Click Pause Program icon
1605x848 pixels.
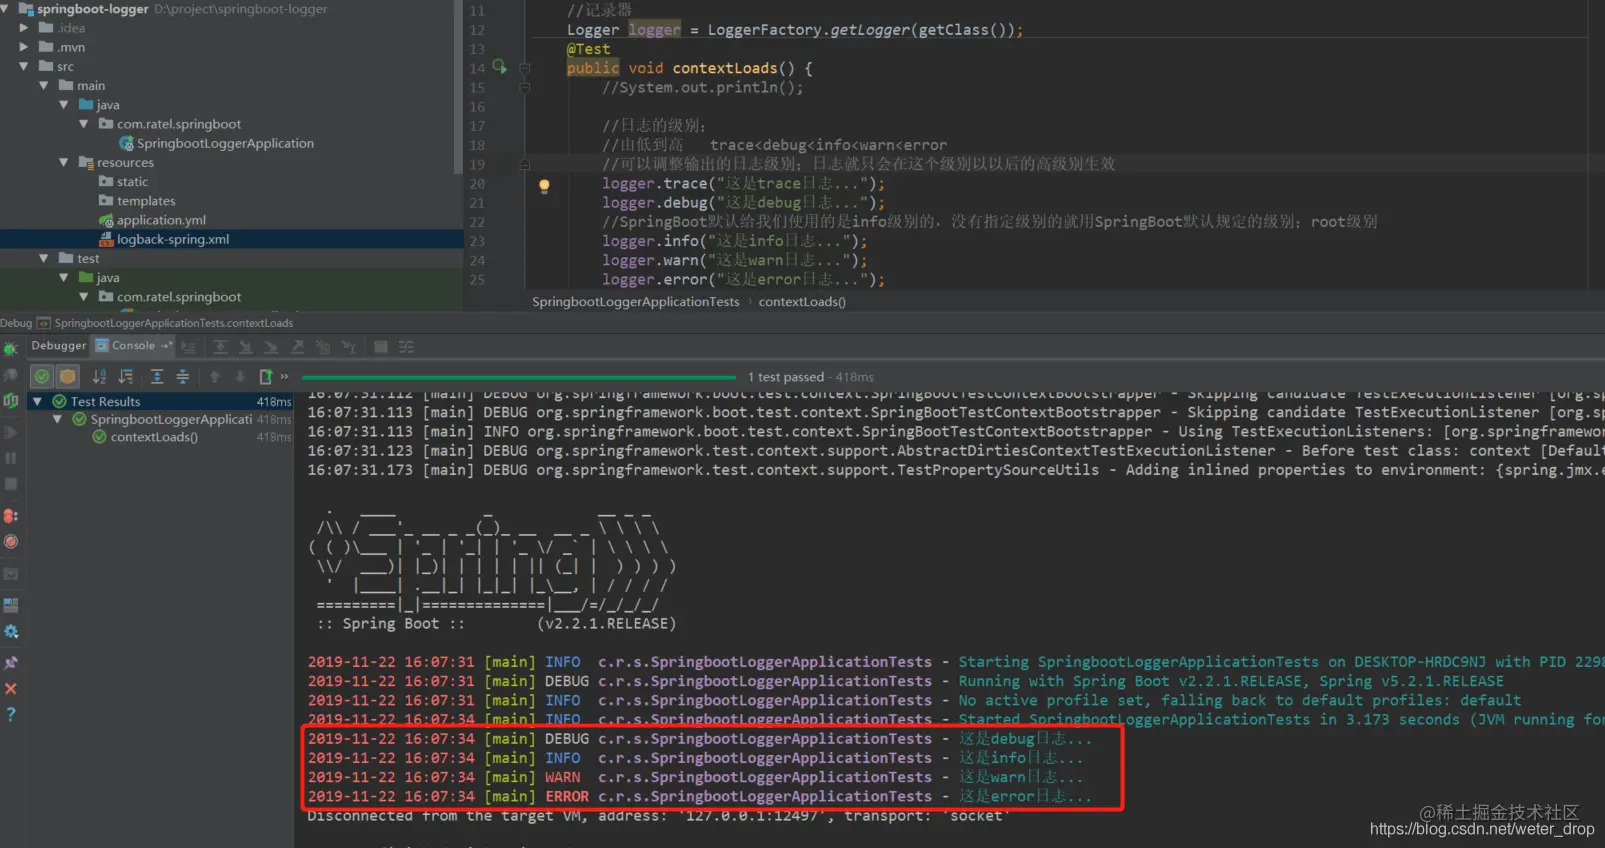pos(11,458)
